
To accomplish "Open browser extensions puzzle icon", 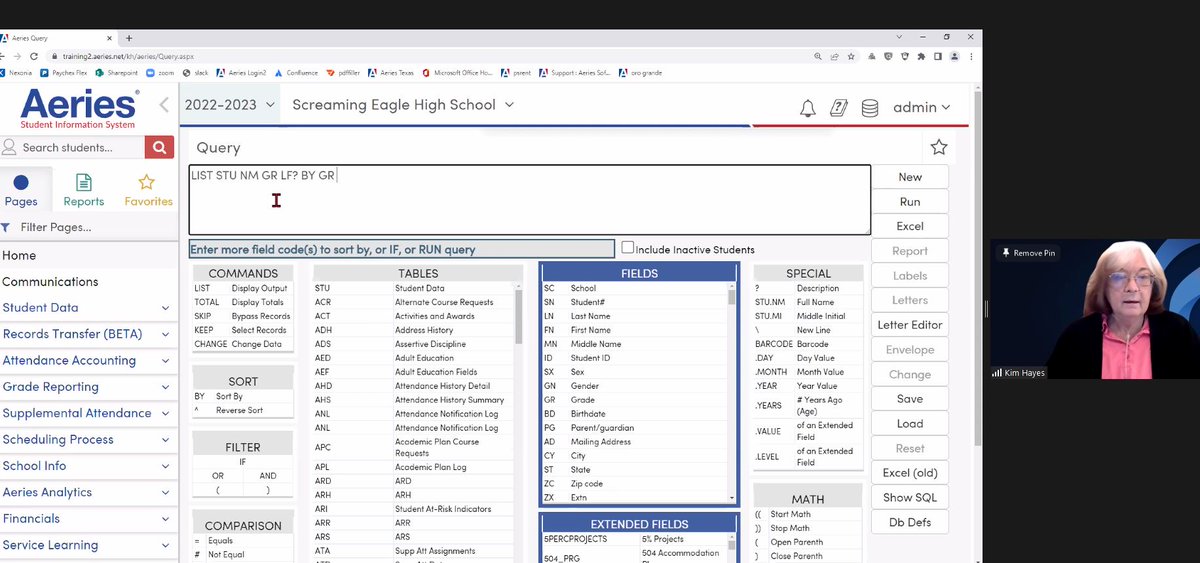I will 921,57.
